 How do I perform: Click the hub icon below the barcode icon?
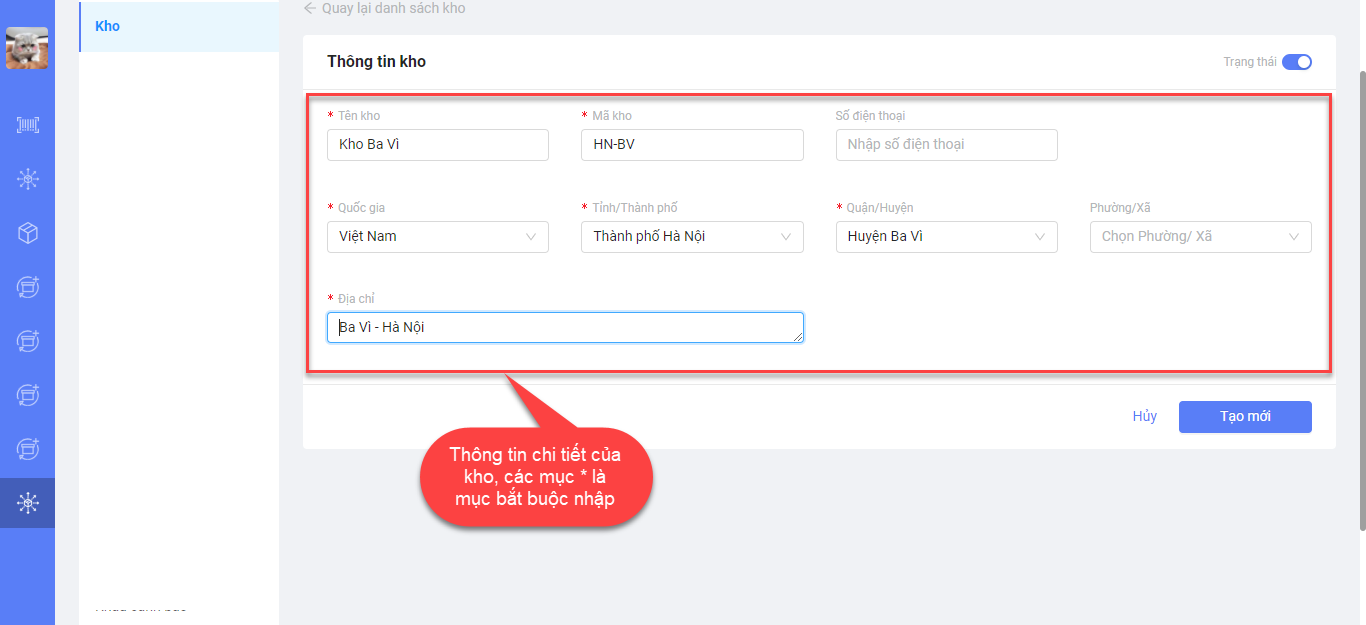click(x=28, y=179)
